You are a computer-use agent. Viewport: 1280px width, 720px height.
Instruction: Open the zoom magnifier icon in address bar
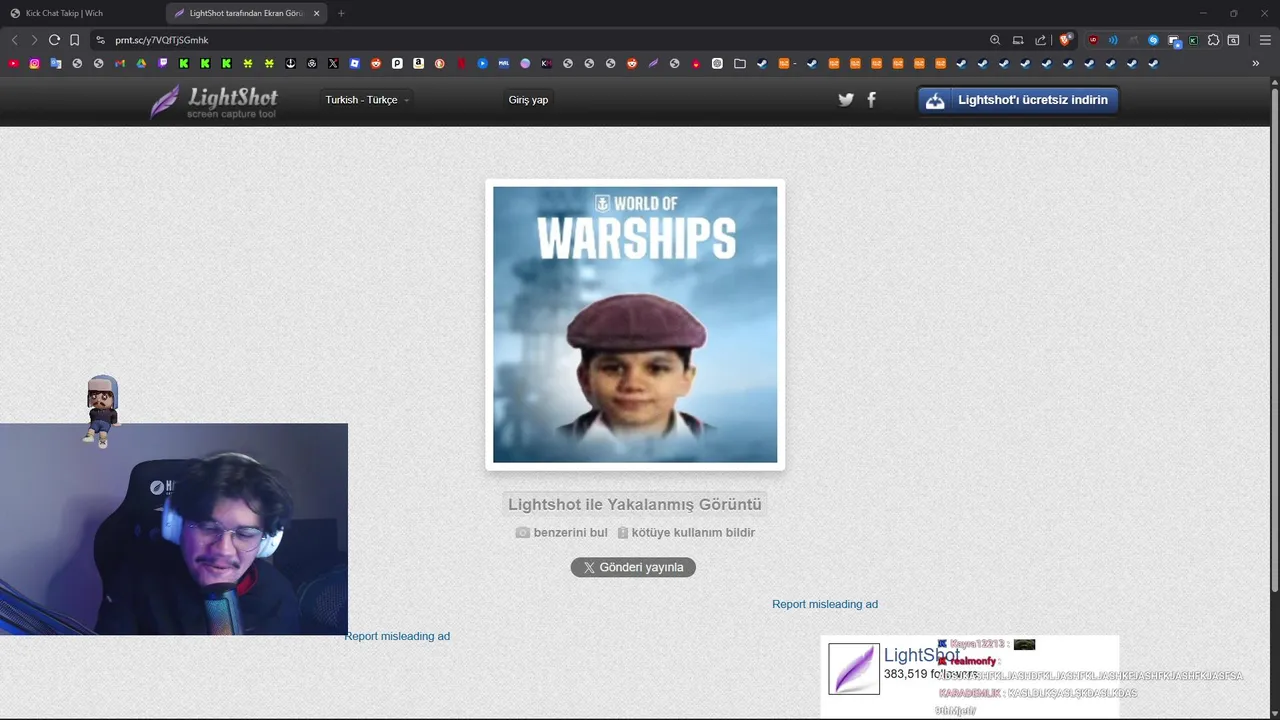(x=995, y=40)
